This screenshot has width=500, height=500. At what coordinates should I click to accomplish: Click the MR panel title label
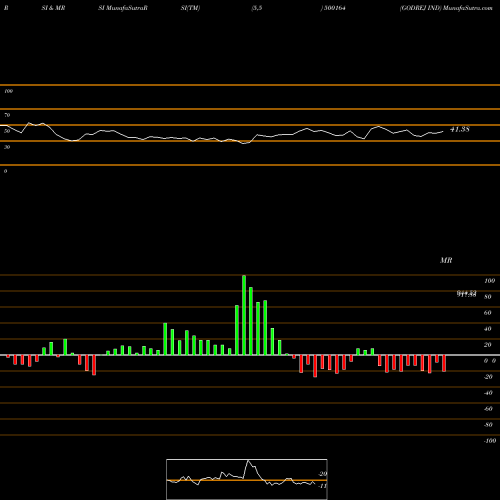pyautogui.click(x=446, y=260)
